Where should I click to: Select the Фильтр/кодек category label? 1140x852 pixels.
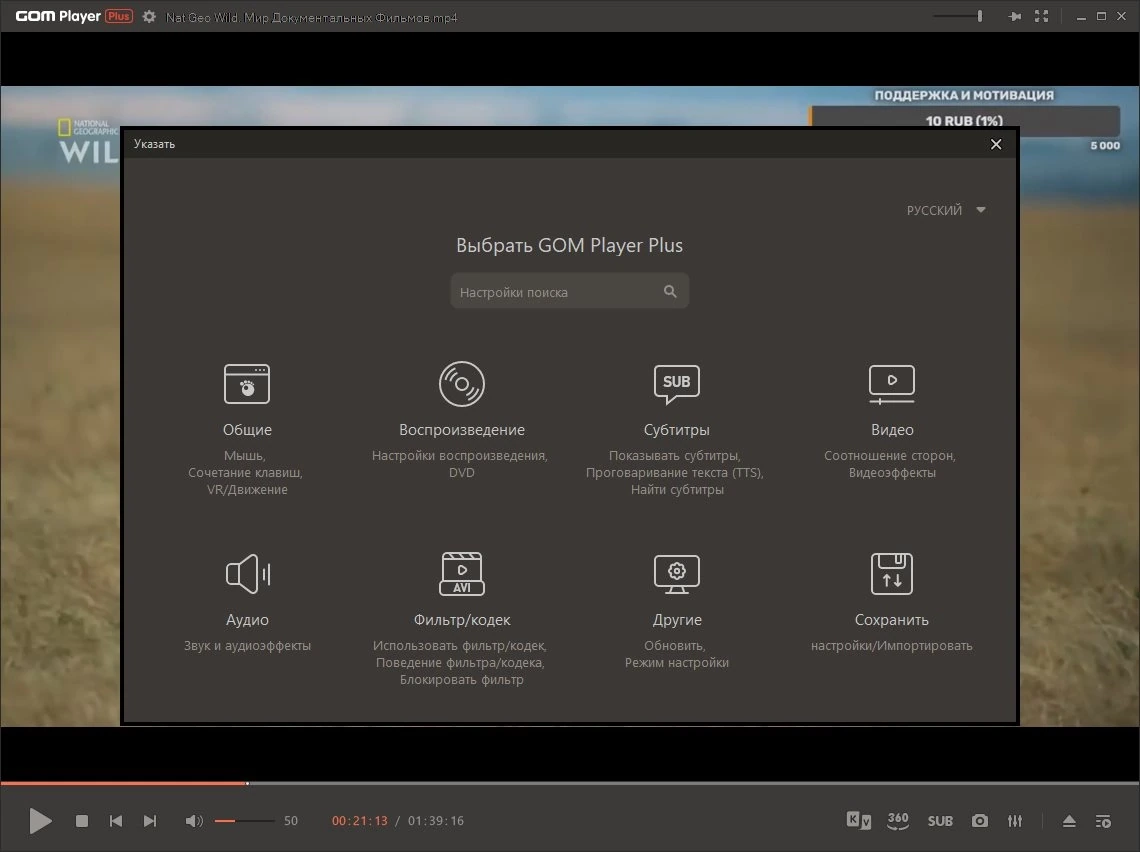tap(462, 619)
